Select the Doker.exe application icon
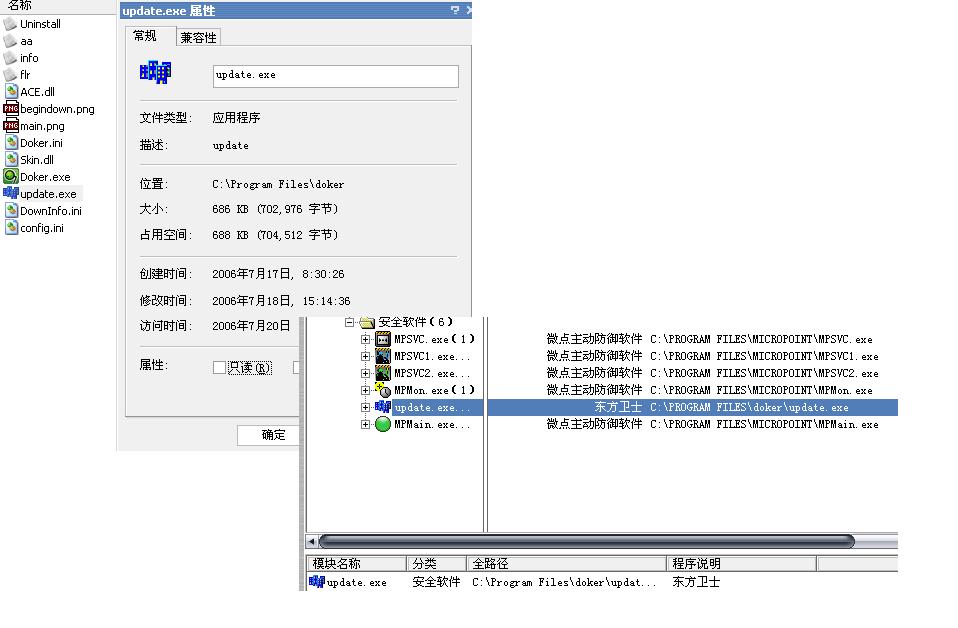 tap(11, 177)
